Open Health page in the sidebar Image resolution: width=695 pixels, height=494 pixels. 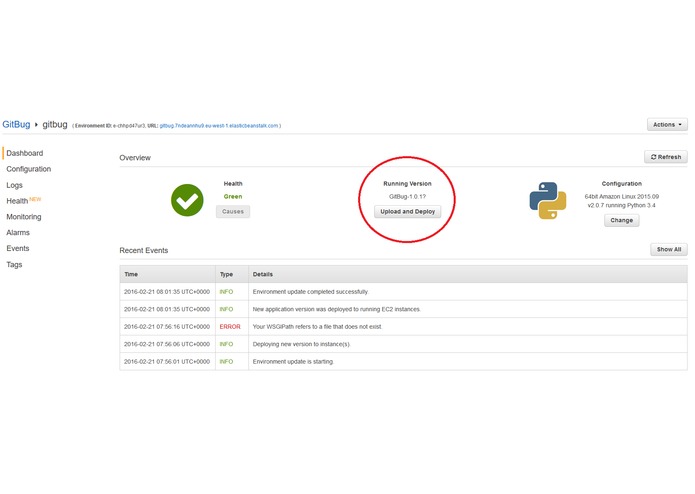pos(17,201)
